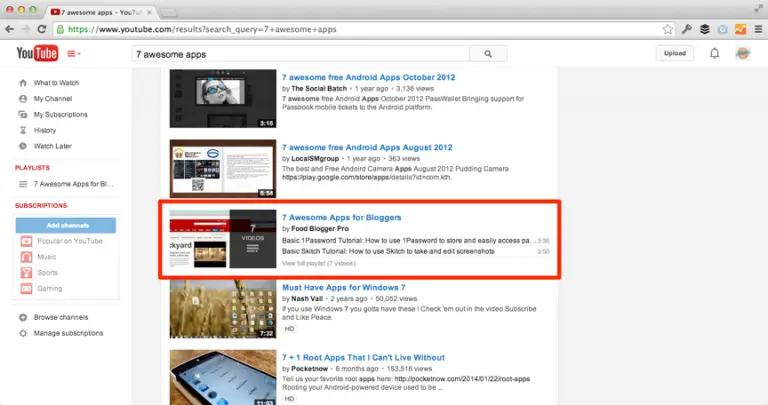
Task: Click the August 2012 video thumbnail
Action: [223, 168]
